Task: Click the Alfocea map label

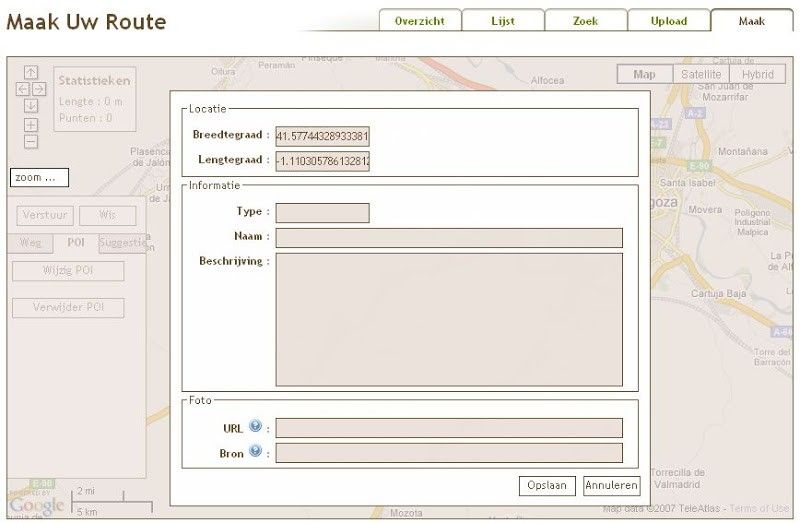Action: click(547, 81)
